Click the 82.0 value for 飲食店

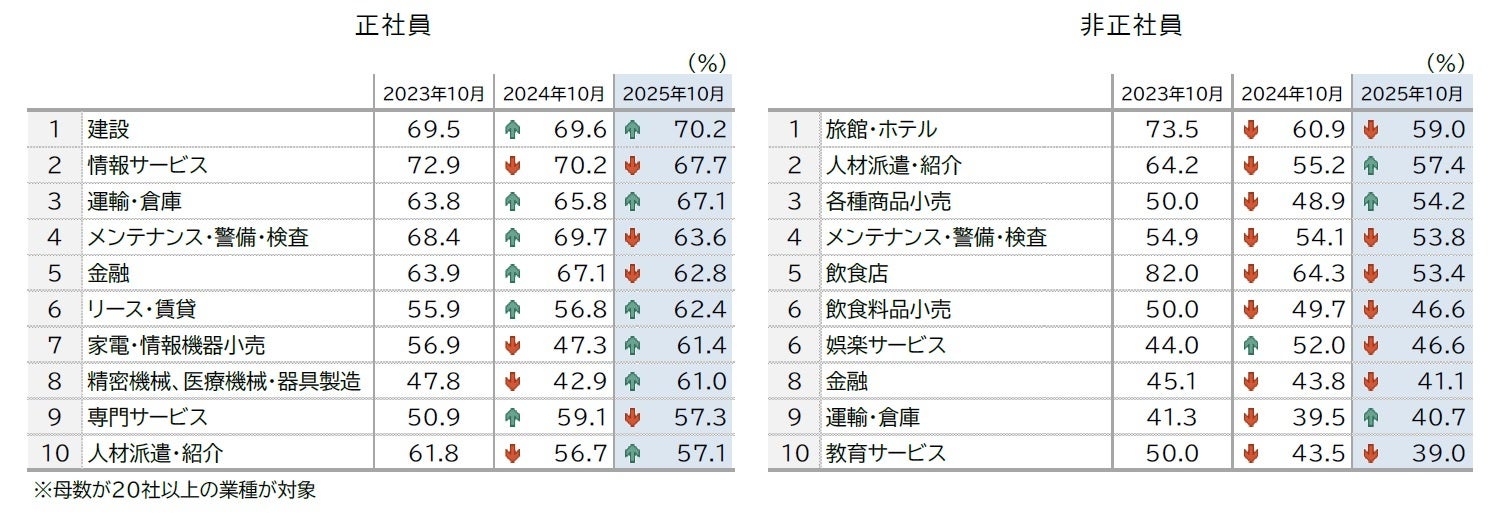pyautogui.click(x=1173, y=273)
